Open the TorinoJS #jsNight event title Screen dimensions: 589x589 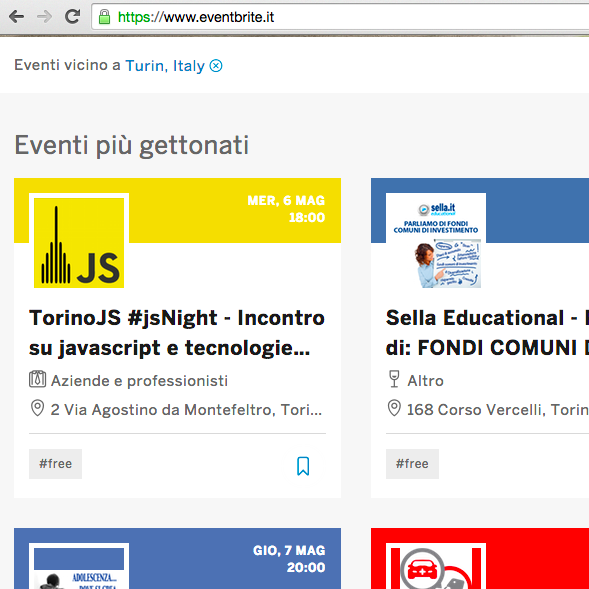(x=177, y=333)
